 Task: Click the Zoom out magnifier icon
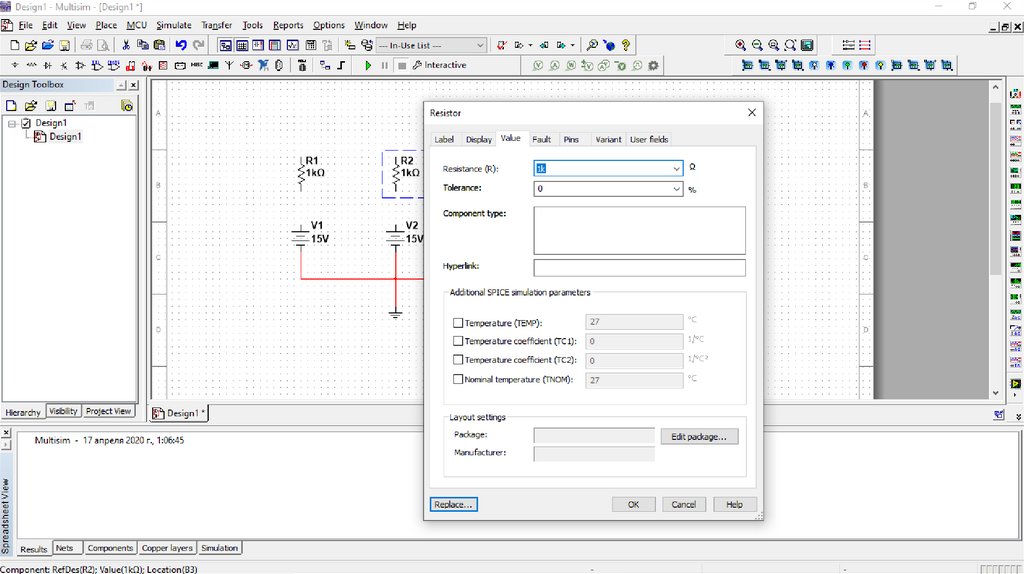tap(757, 45)
